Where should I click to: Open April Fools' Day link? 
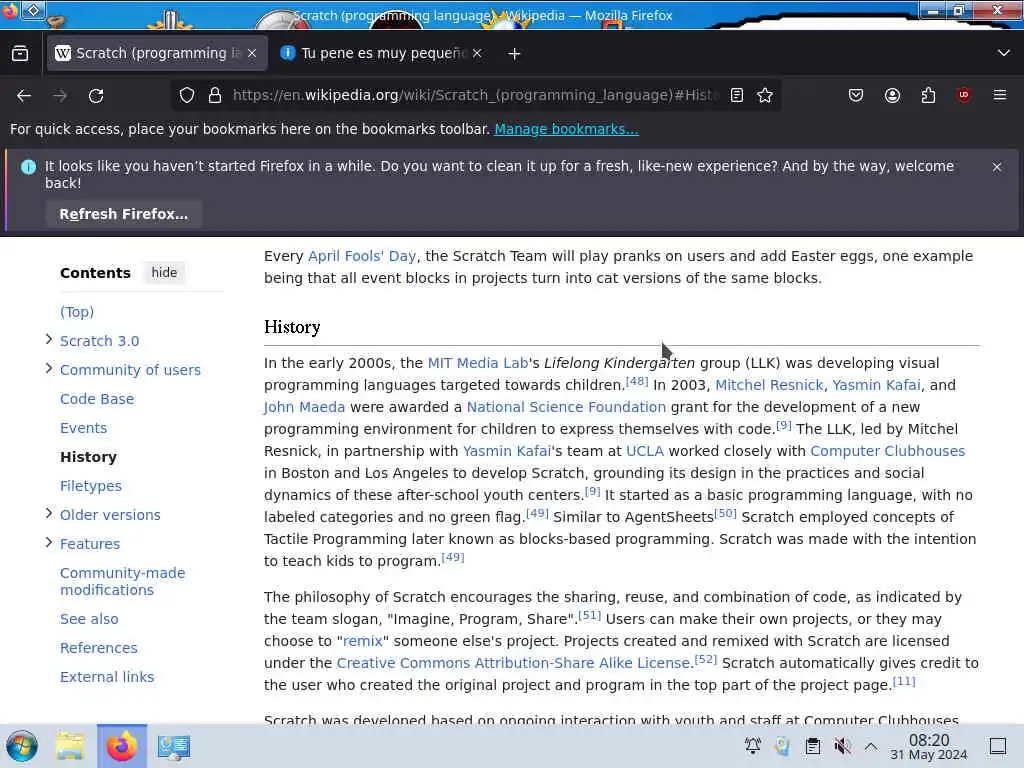tap(362, 256)
